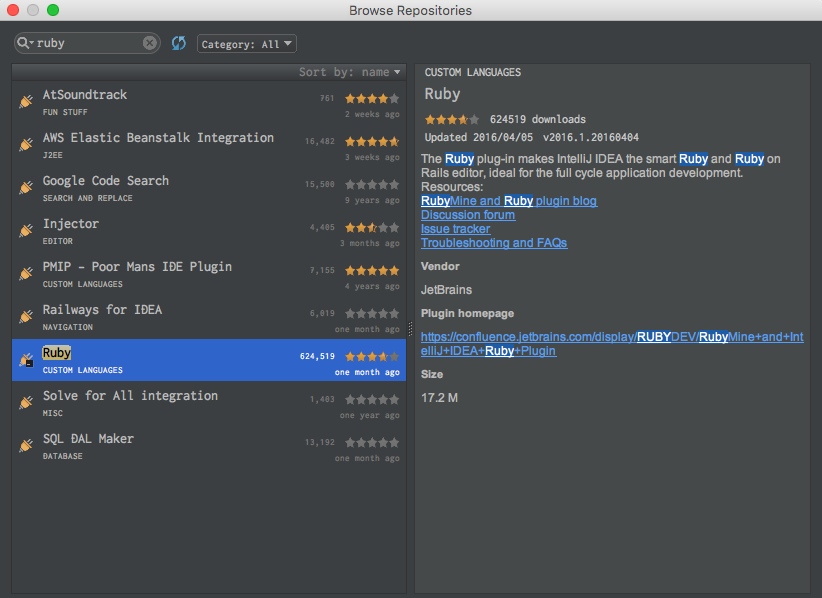The height and width of the screenshot is (598, 822).
Task: Click the DATABASE category label
Action: [x=62, y=456]
